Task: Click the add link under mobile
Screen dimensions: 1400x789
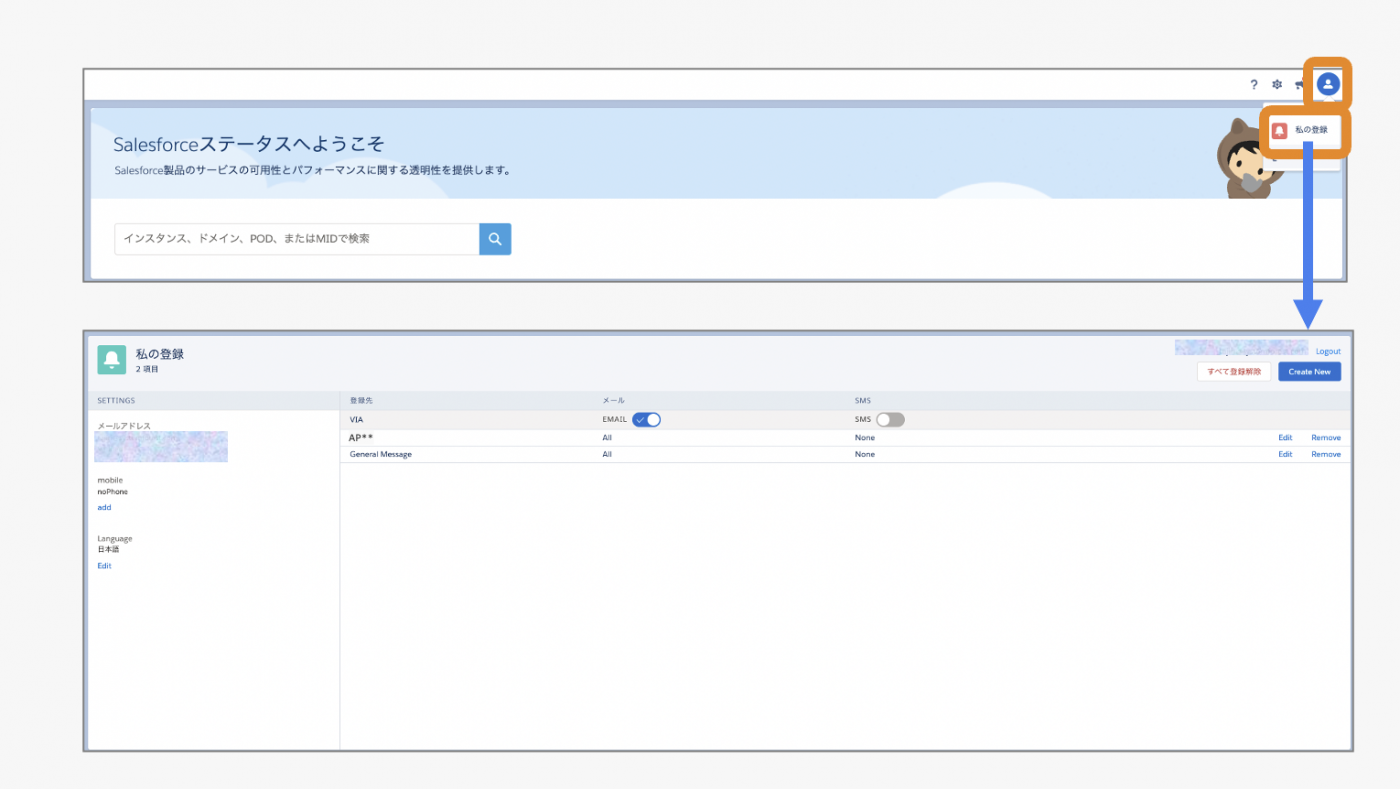Action: (x=104, y=507)
